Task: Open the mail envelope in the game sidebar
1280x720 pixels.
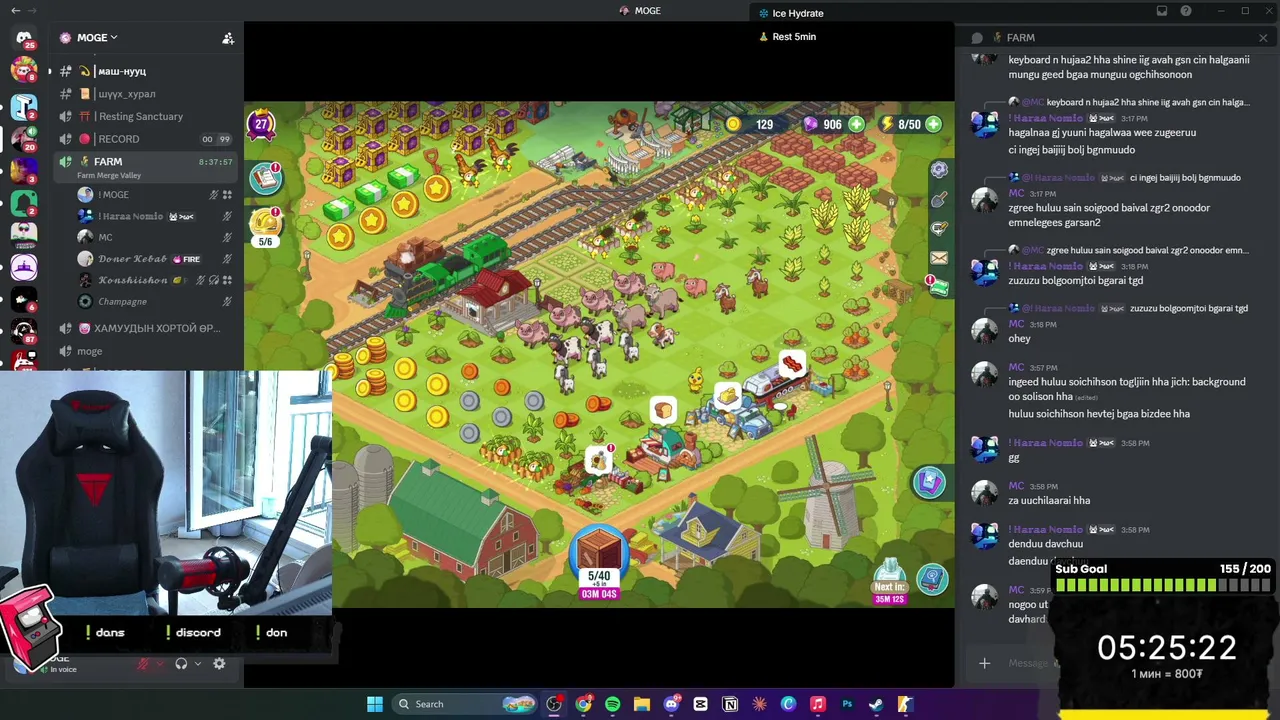Action: click(x=939, y=258)
